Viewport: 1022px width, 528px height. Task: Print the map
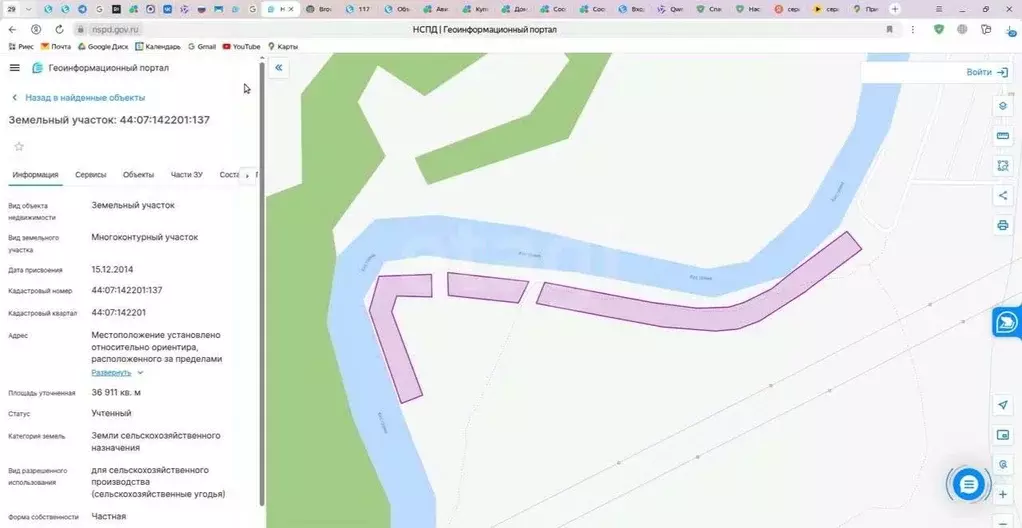click(x=1002, y=226)
